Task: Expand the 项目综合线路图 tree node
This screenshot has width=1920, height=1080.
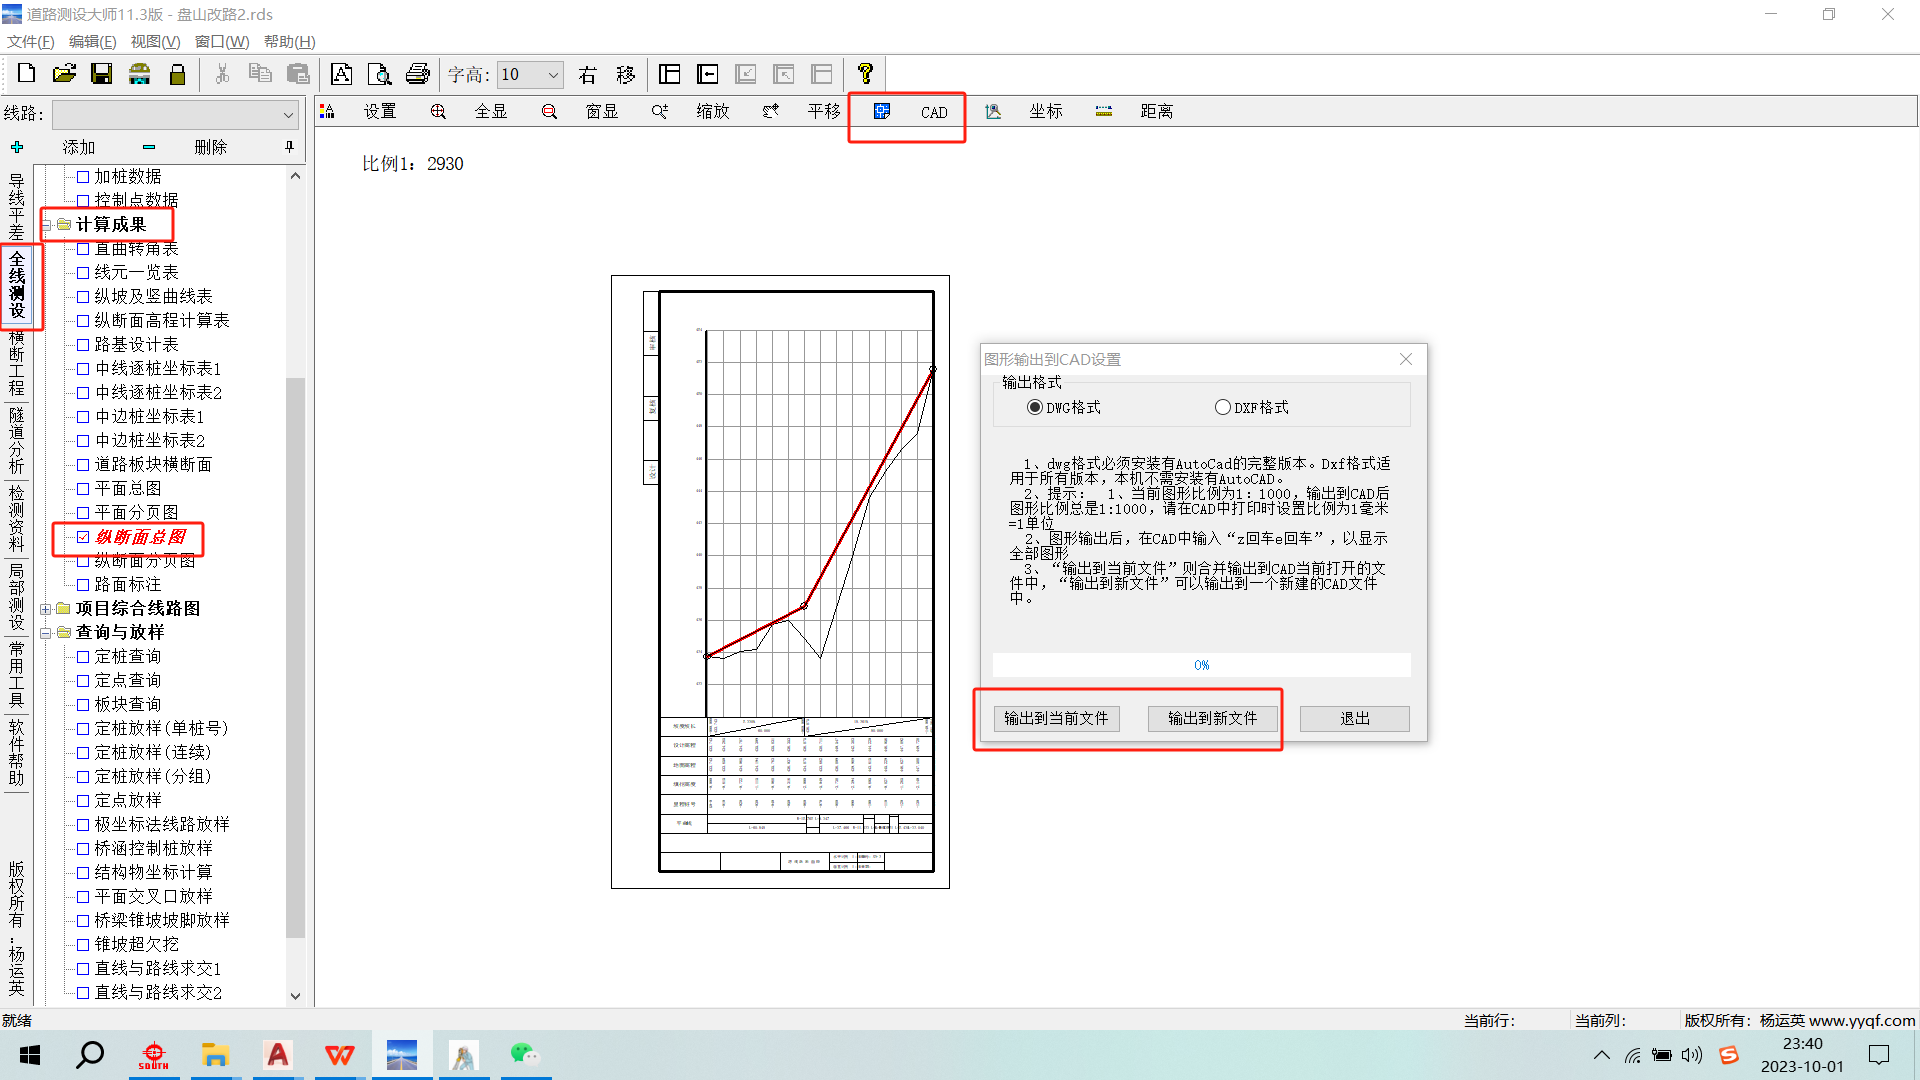Action: (x=46, y=609)
